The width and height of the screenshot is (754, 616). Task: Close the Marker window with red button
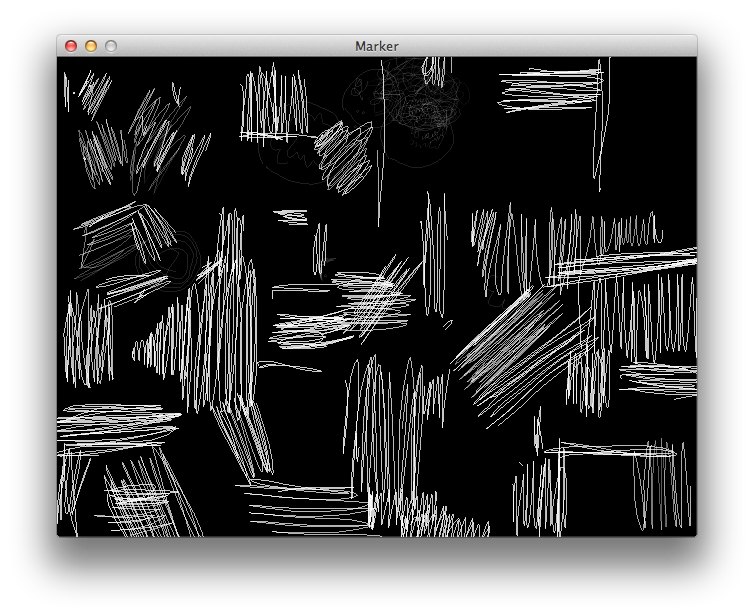tap(71, 46)
